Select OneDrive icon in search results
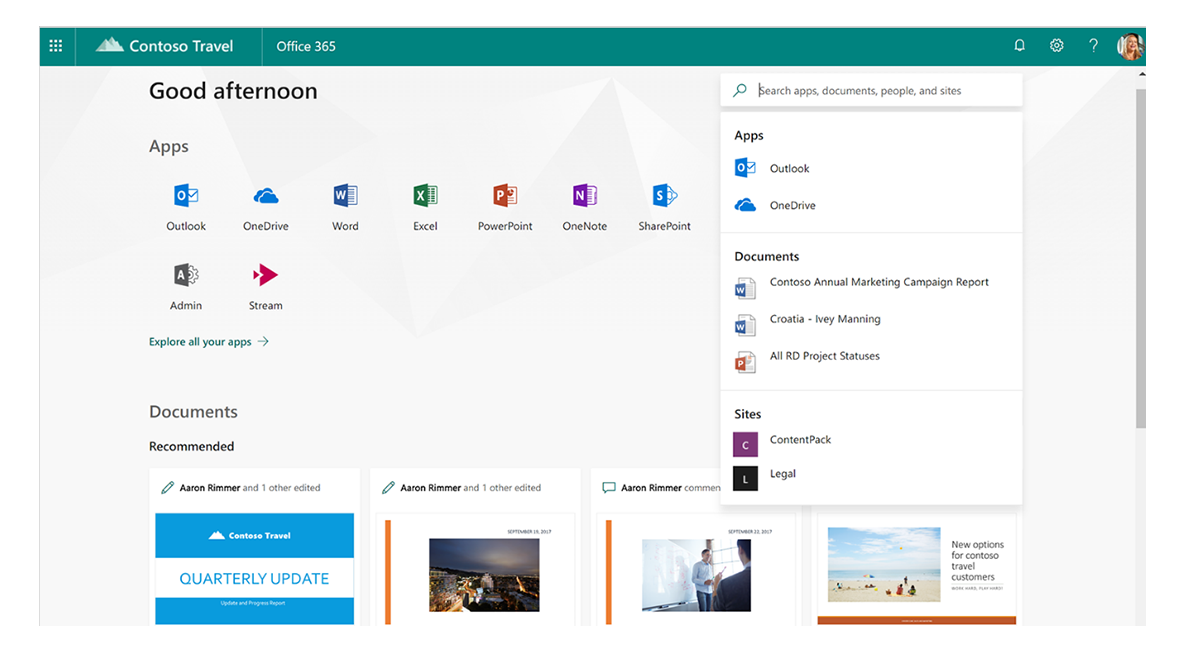This screenshot has height=650, width=1186. pyautogui.click(x=745, y=204)
